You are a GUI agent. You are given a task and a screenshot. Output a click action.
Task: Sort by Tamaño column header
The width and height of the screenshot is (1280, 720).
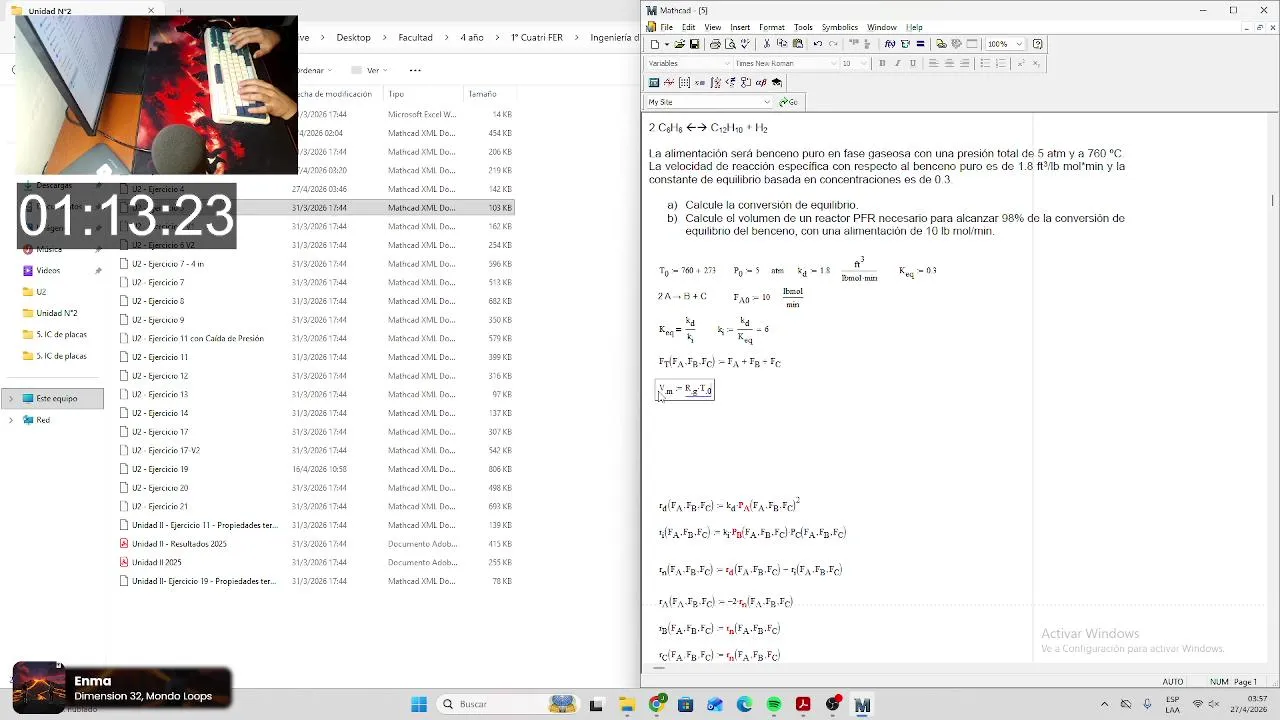coord(482,94)
